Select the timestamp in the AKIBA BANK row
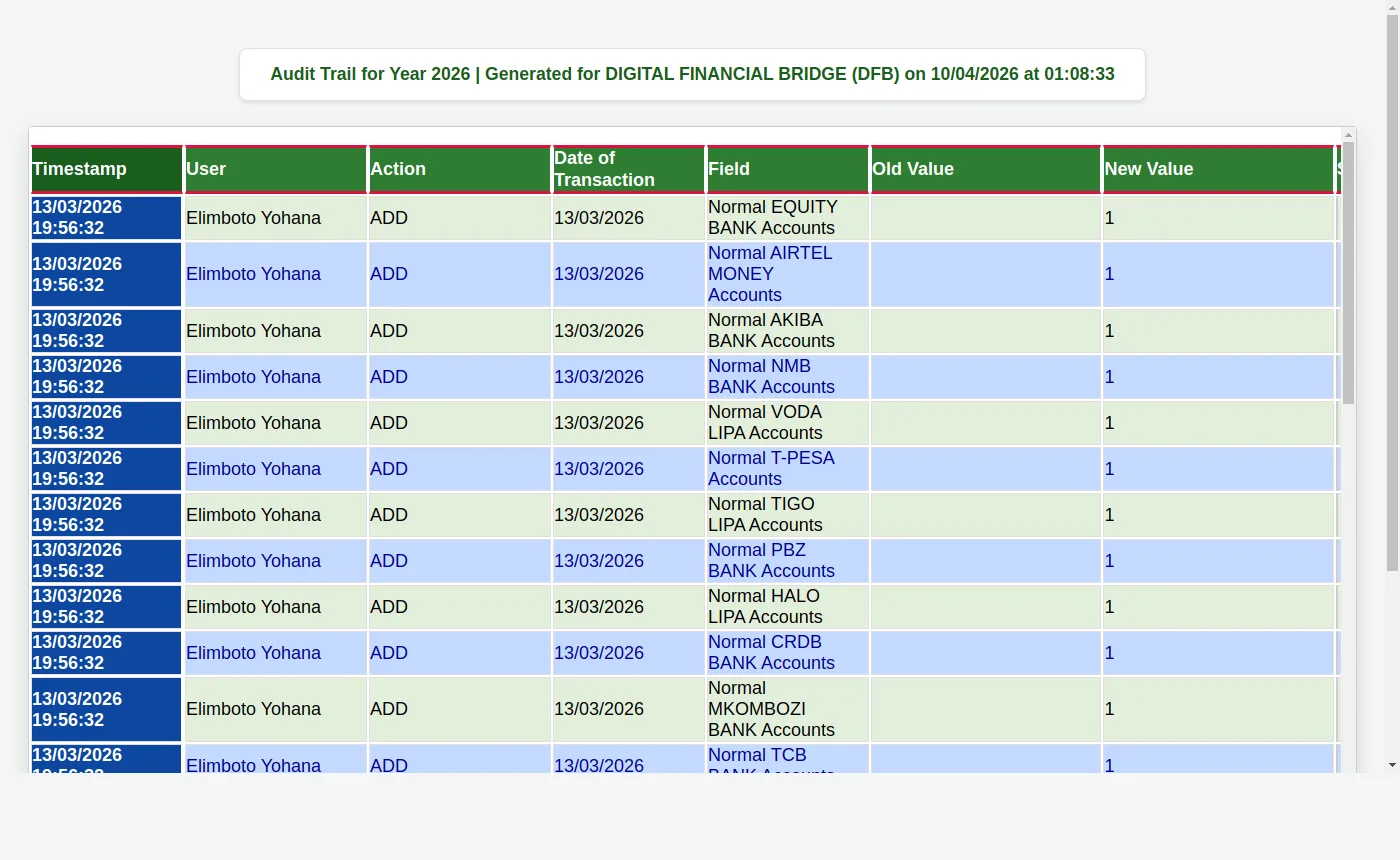The image size is (1400, 860). coord(107,331)
